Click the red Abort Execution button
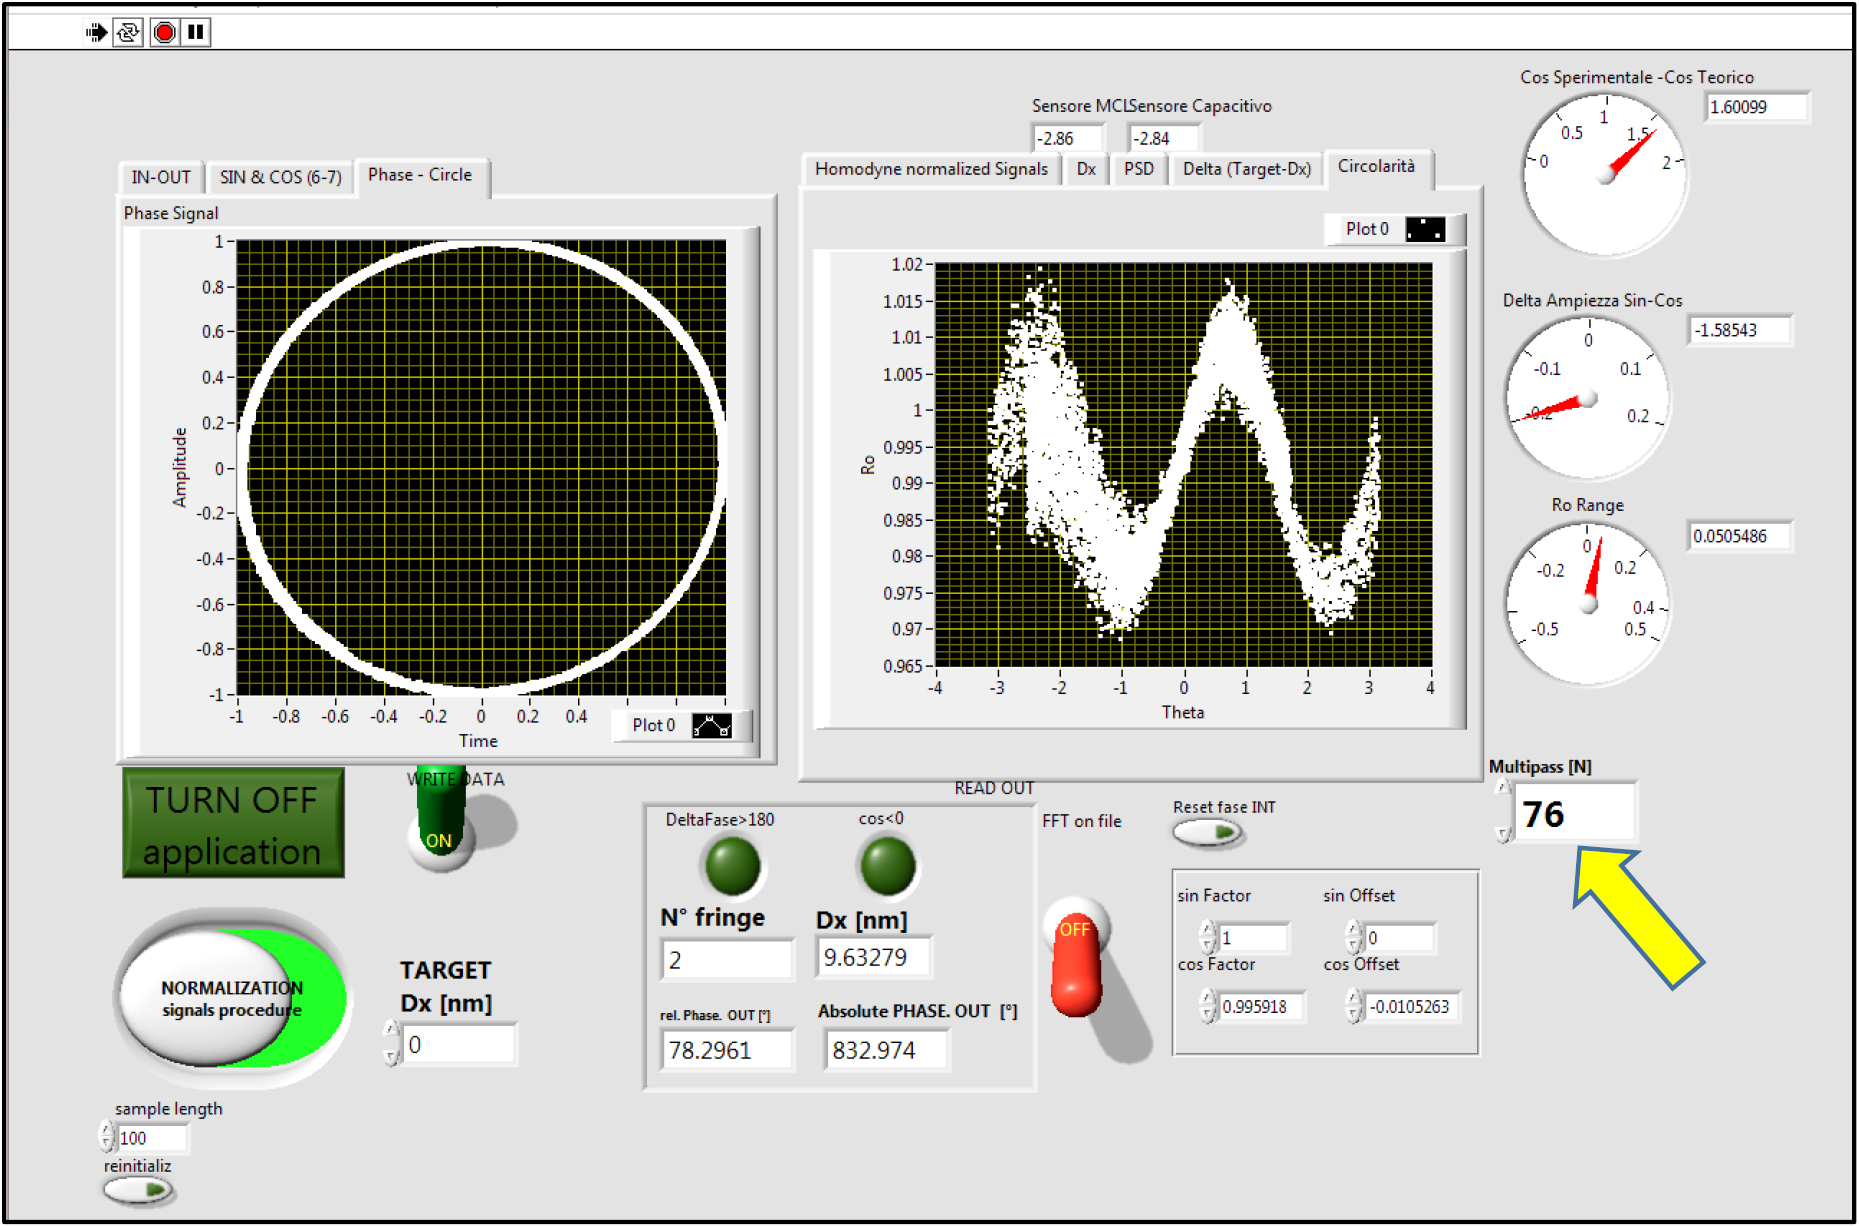The image size is (1859, 1226). (x=165, y=32)
